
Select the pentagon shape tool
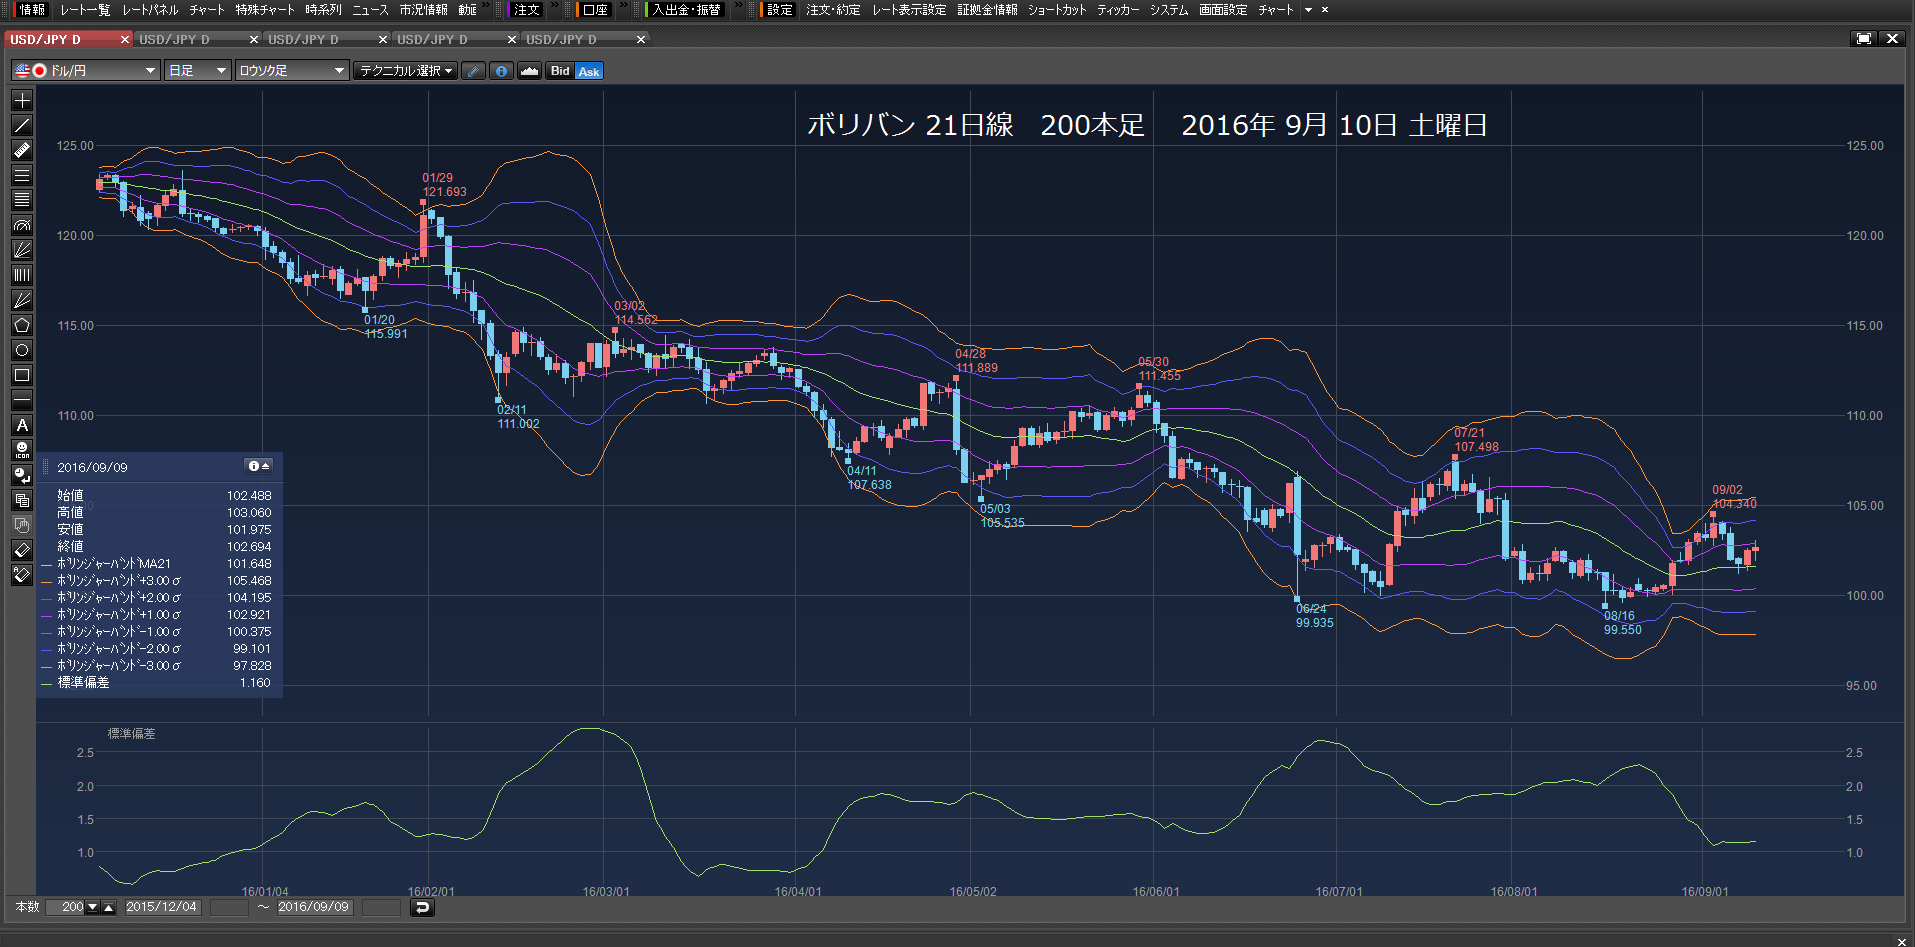[x=22, y=325]
